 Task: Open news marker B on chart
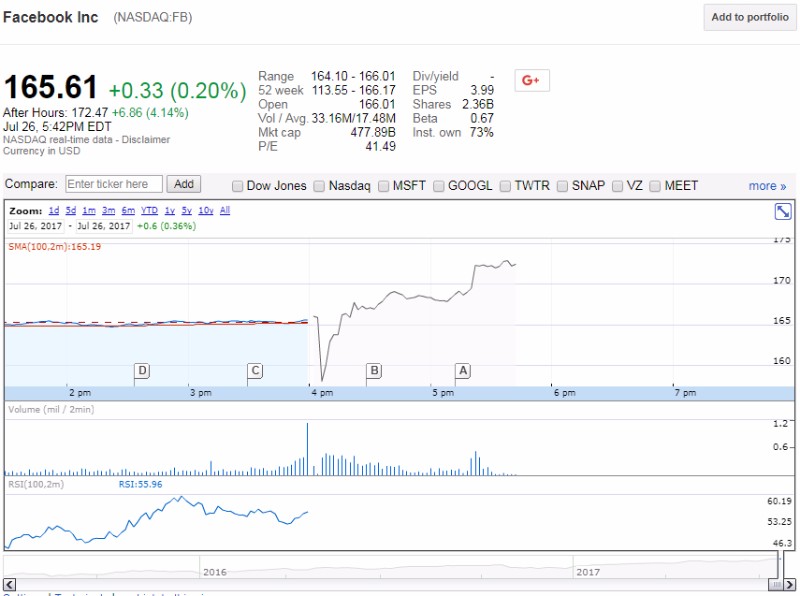(x=374, y=370)
